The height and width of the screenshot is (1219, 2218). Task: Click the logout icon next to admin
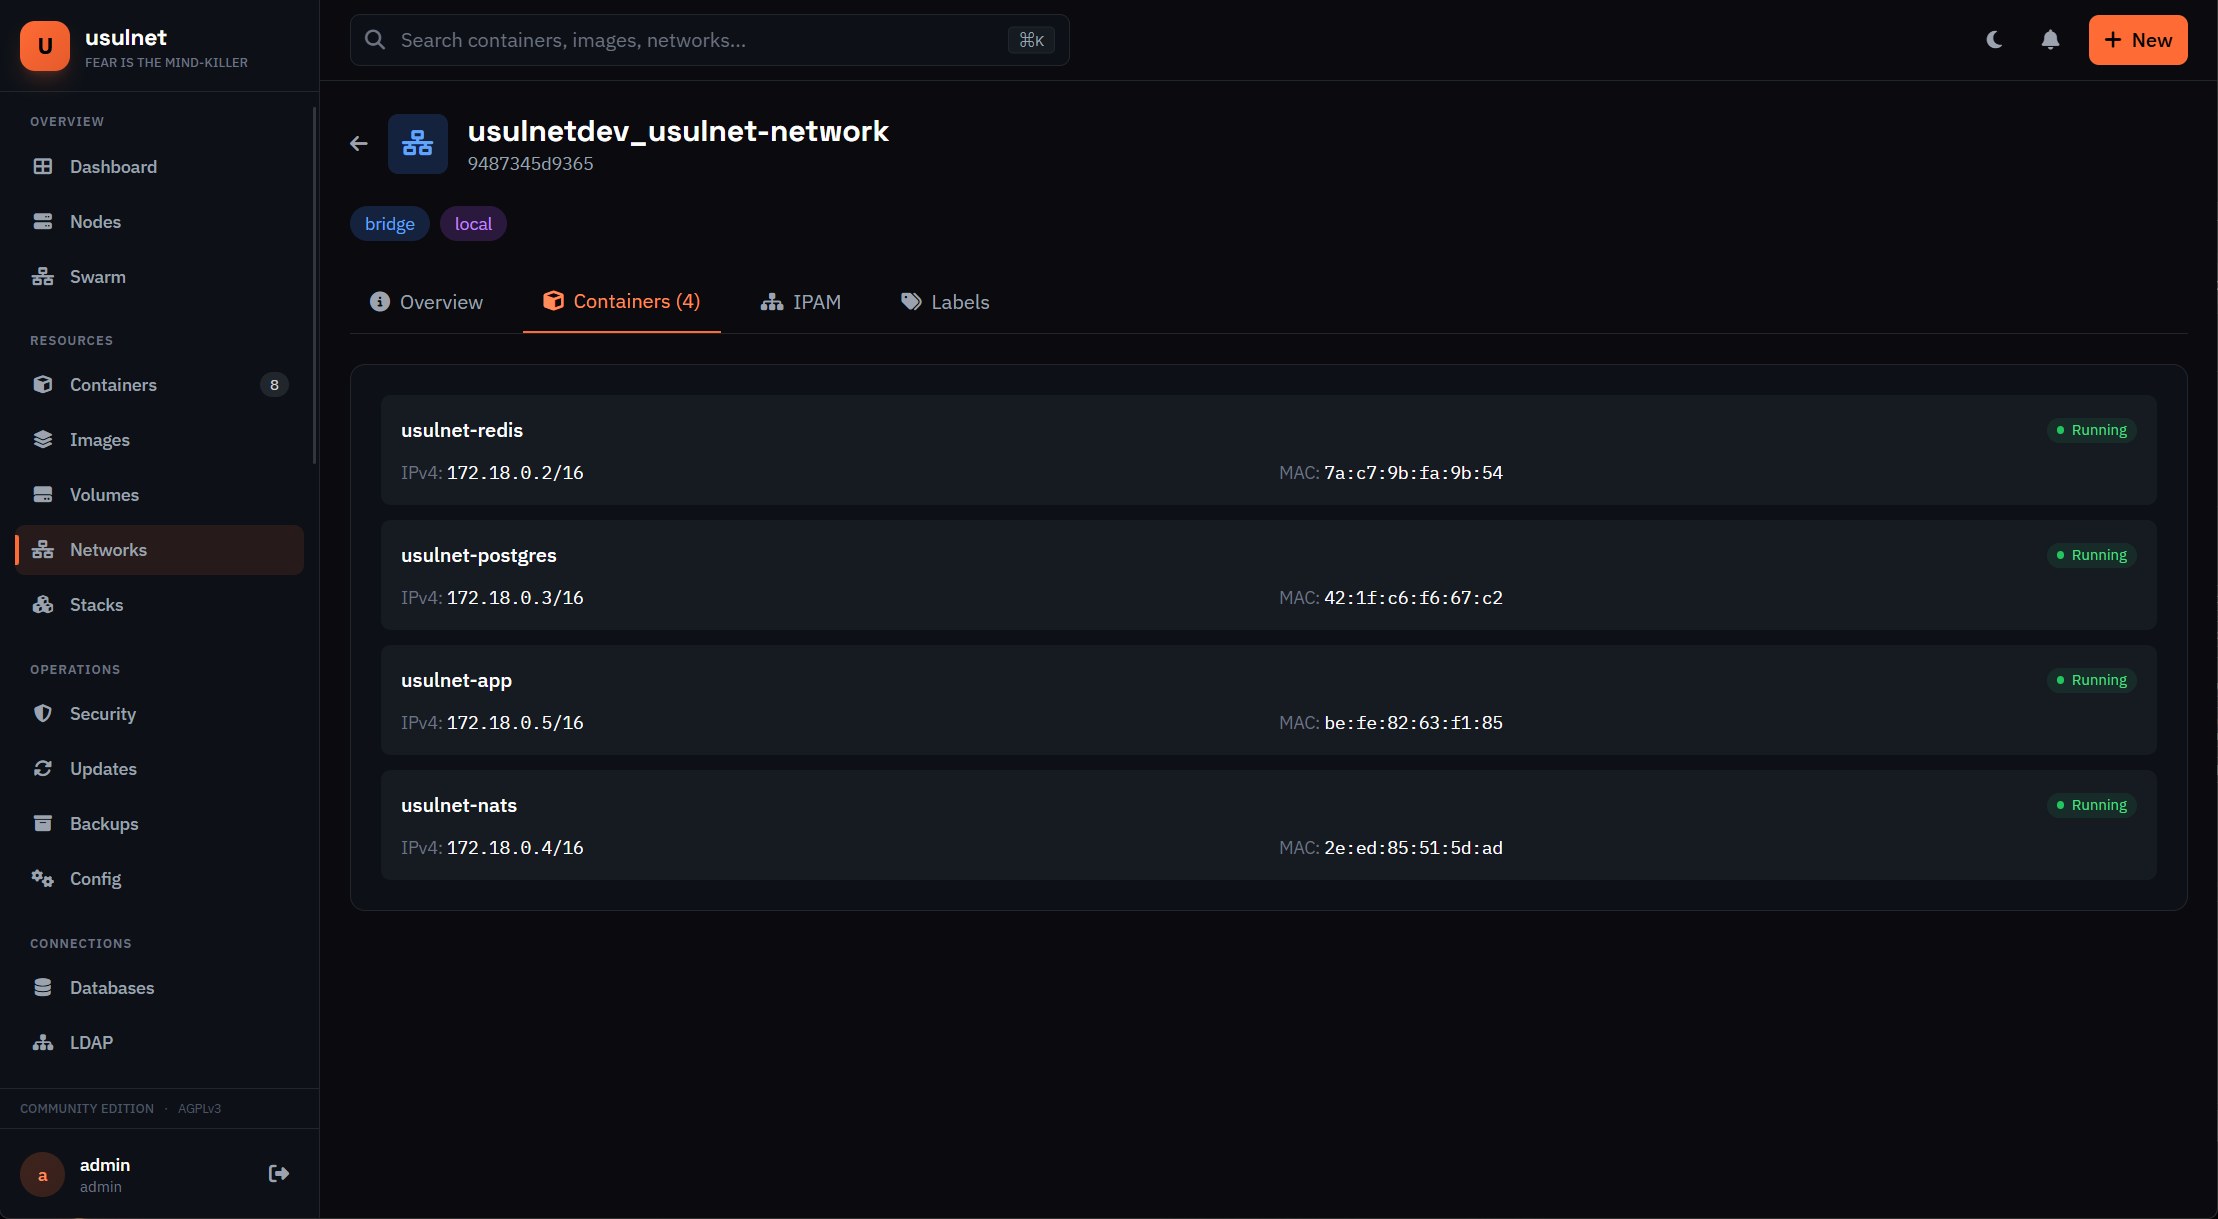coord(278,1173)
